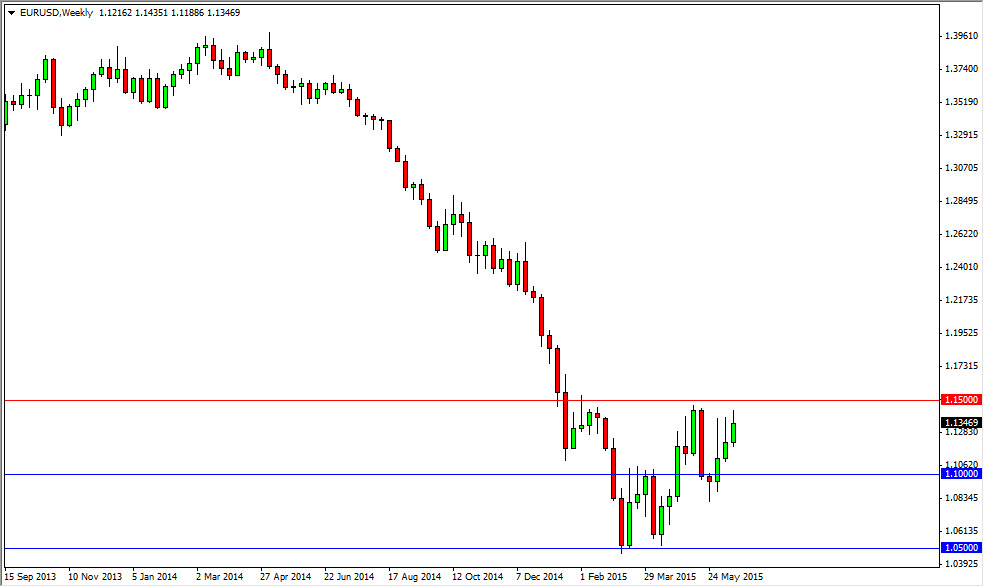Click the open price value 1.12162
The height and width of the screenshot is (587, 984).
tap(115, 14)
